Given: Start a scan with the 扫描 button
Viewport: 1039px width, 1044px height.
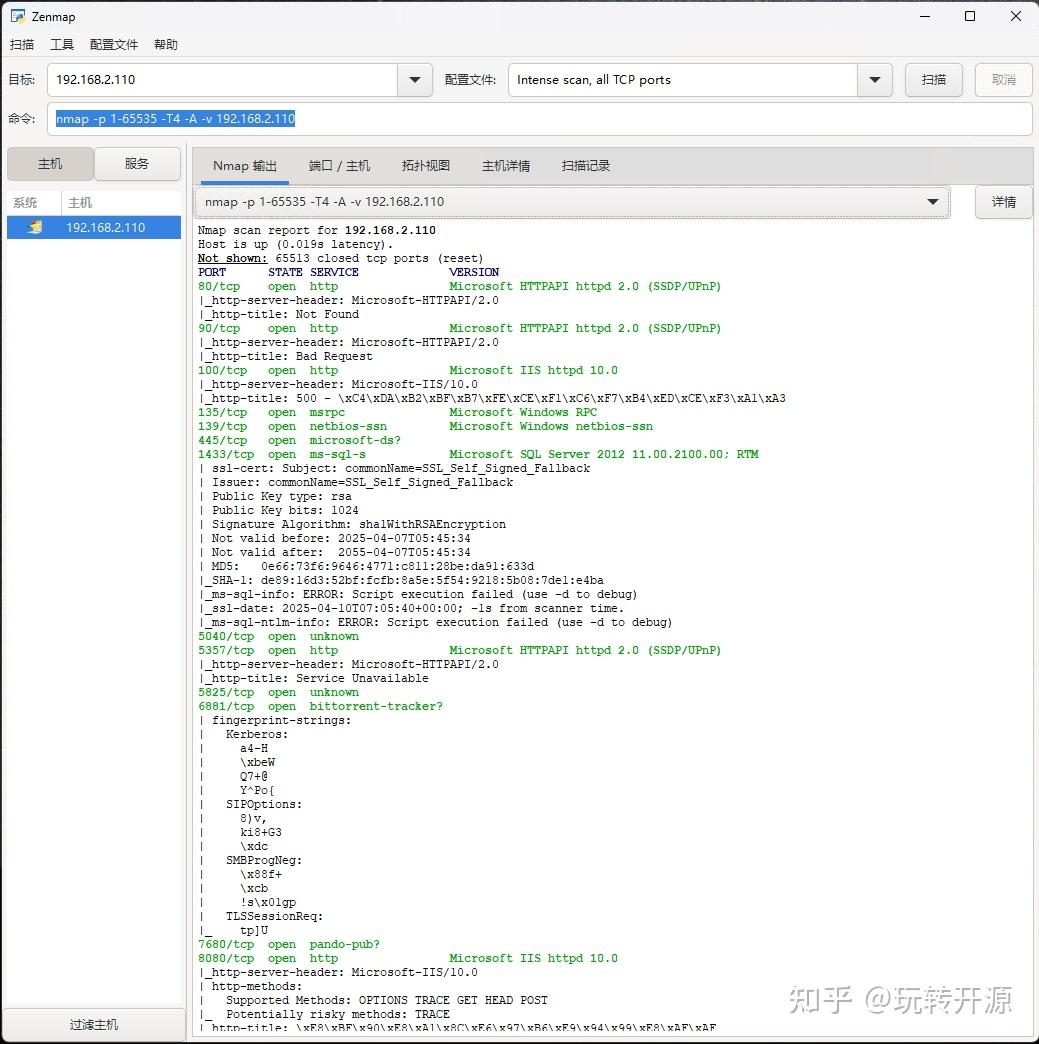Looking at the screenshot, I should (x=933, y=80).
